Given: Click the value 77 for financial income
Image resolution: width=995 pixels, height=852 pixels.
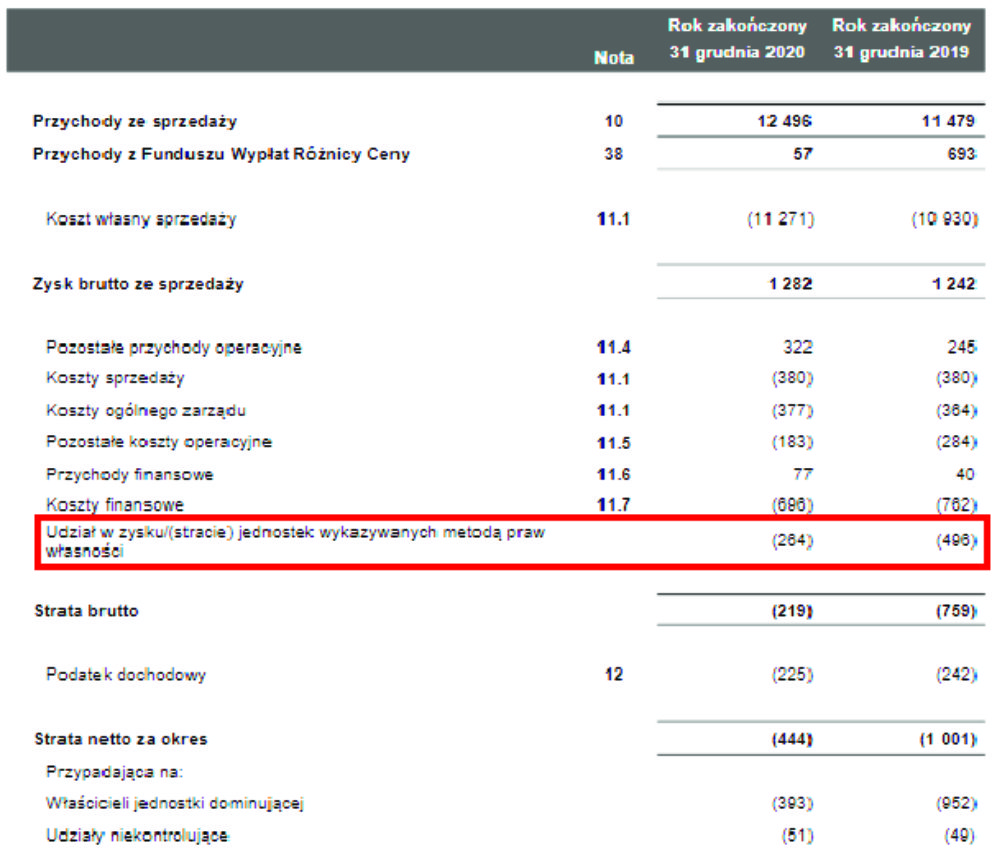Looking at the screenshot, I should tap(803, 474).
